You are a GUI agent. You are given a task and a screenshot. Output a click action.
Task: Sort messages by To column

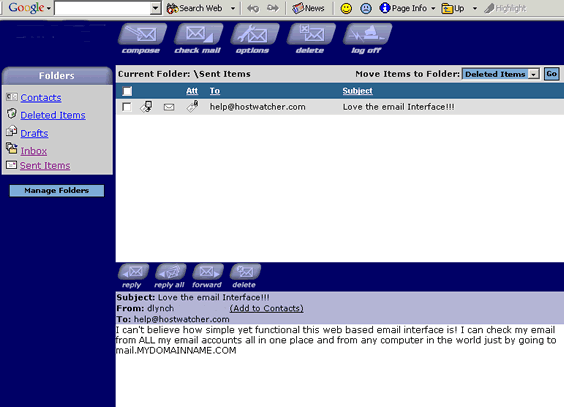click(215, 91)
